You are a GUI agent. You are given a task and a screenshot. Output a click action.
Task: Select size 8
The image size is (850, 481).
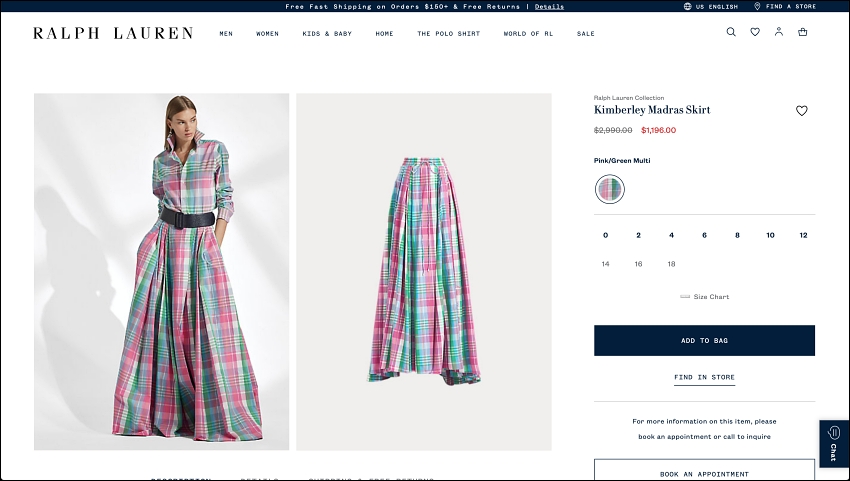pos(737,235)
